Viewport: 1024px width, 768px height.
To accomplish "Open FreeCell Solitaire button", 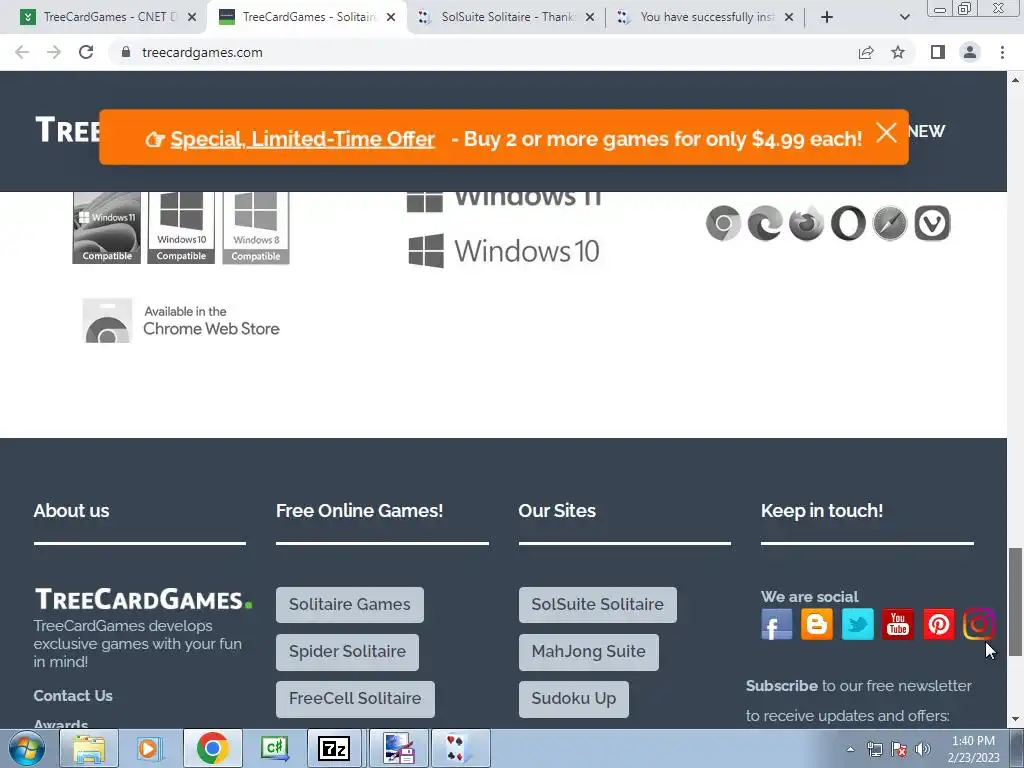I will (x=355, y=699).
